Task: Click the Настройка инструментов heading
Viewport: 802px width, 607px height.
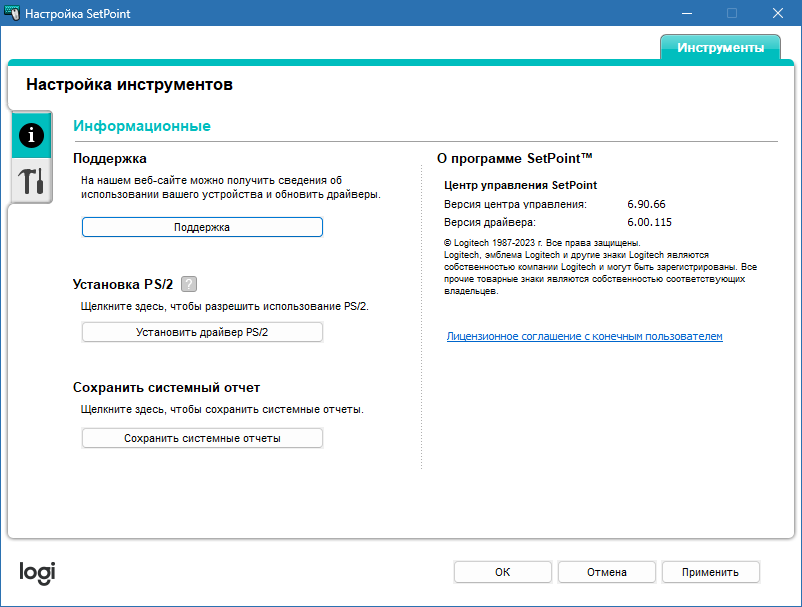Action: pos(129,84)
